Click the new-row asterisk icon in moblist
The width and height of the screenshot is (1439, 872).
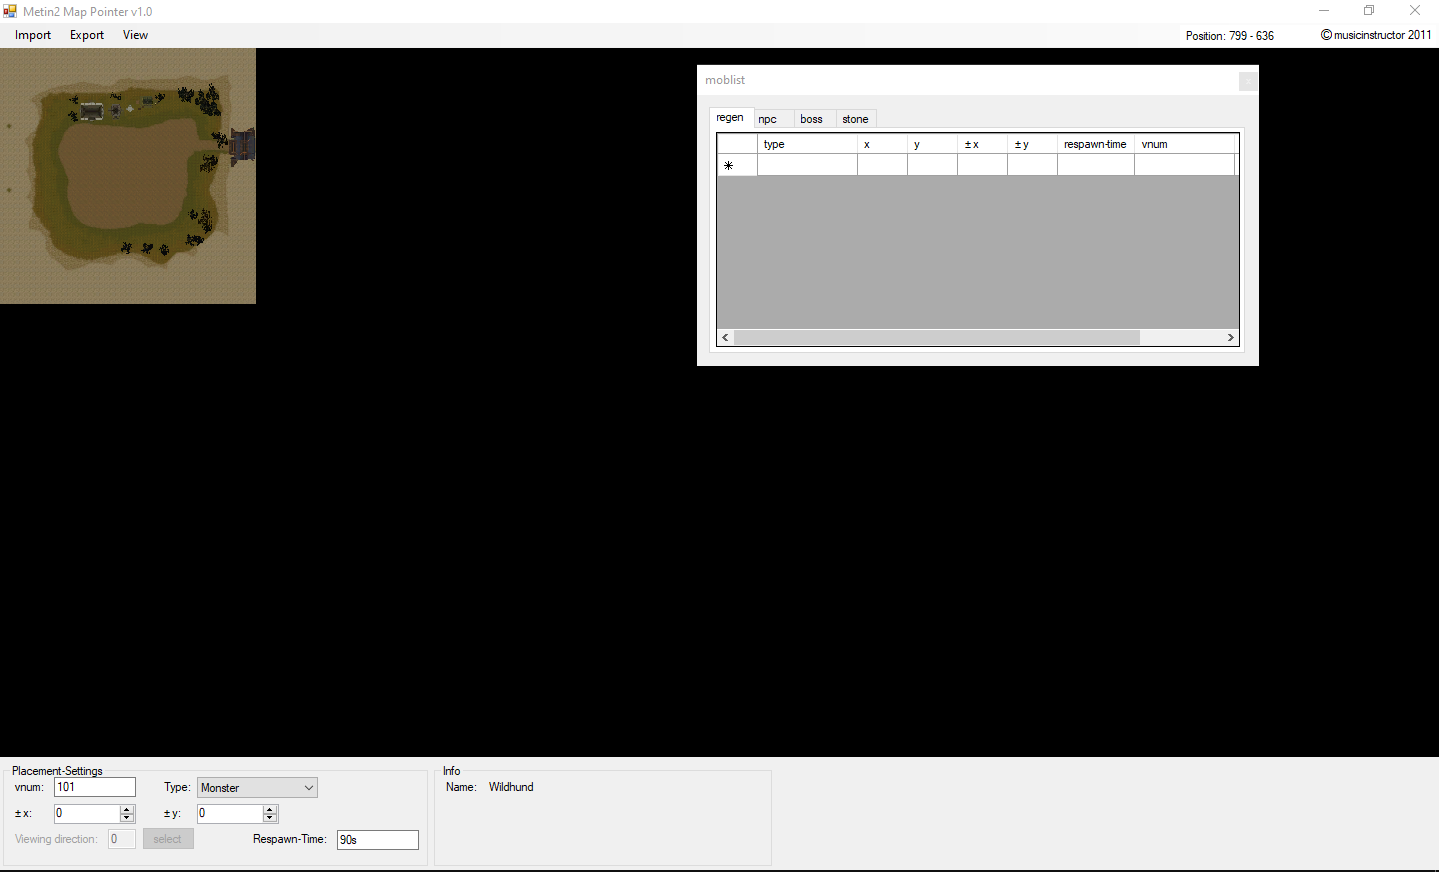point(729,164)
